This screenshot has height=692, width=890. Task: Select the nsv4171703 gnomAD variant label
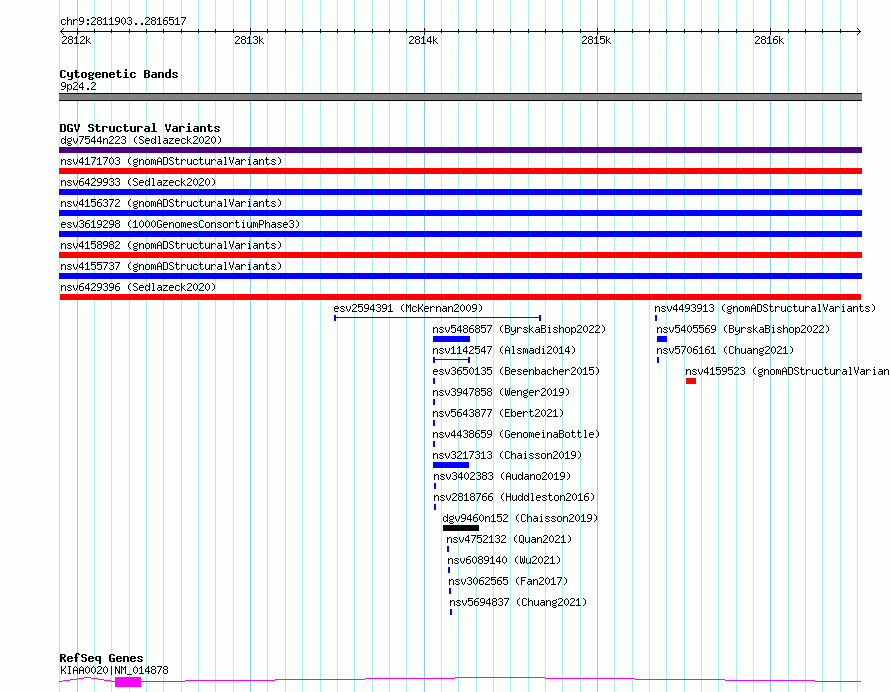point(171,161)
